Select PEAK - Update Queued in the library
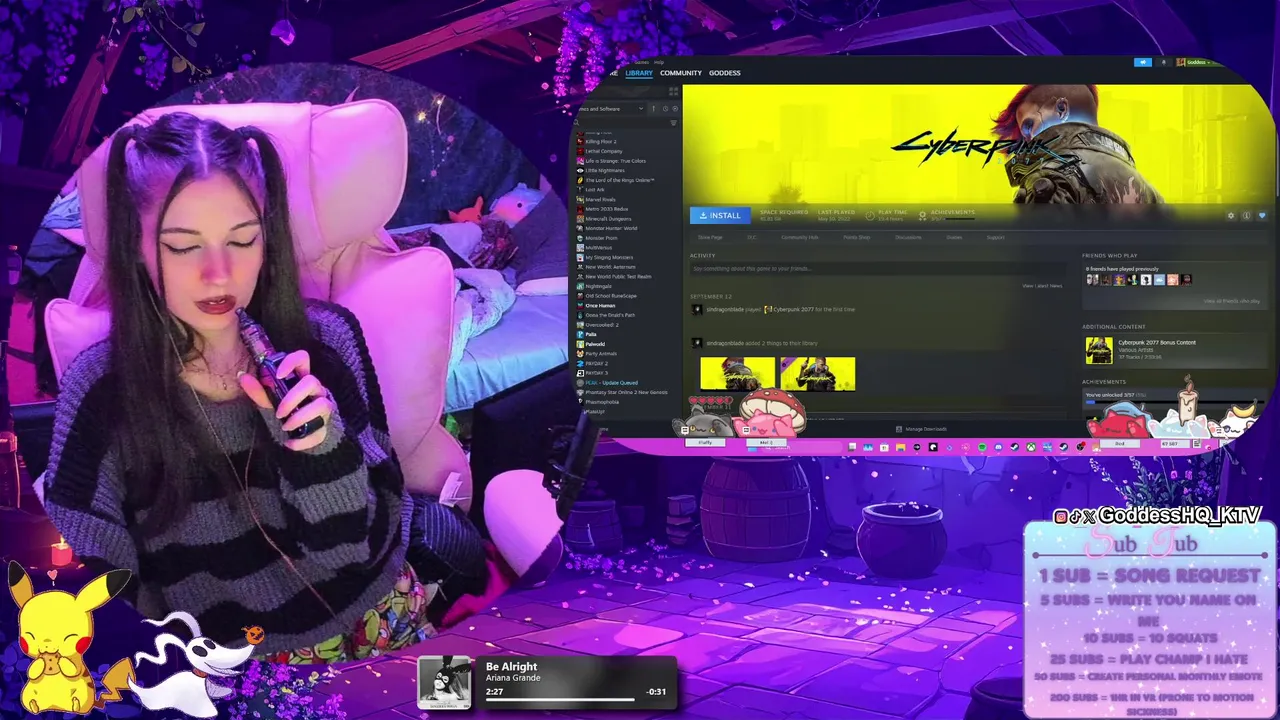 pos(611,383)
